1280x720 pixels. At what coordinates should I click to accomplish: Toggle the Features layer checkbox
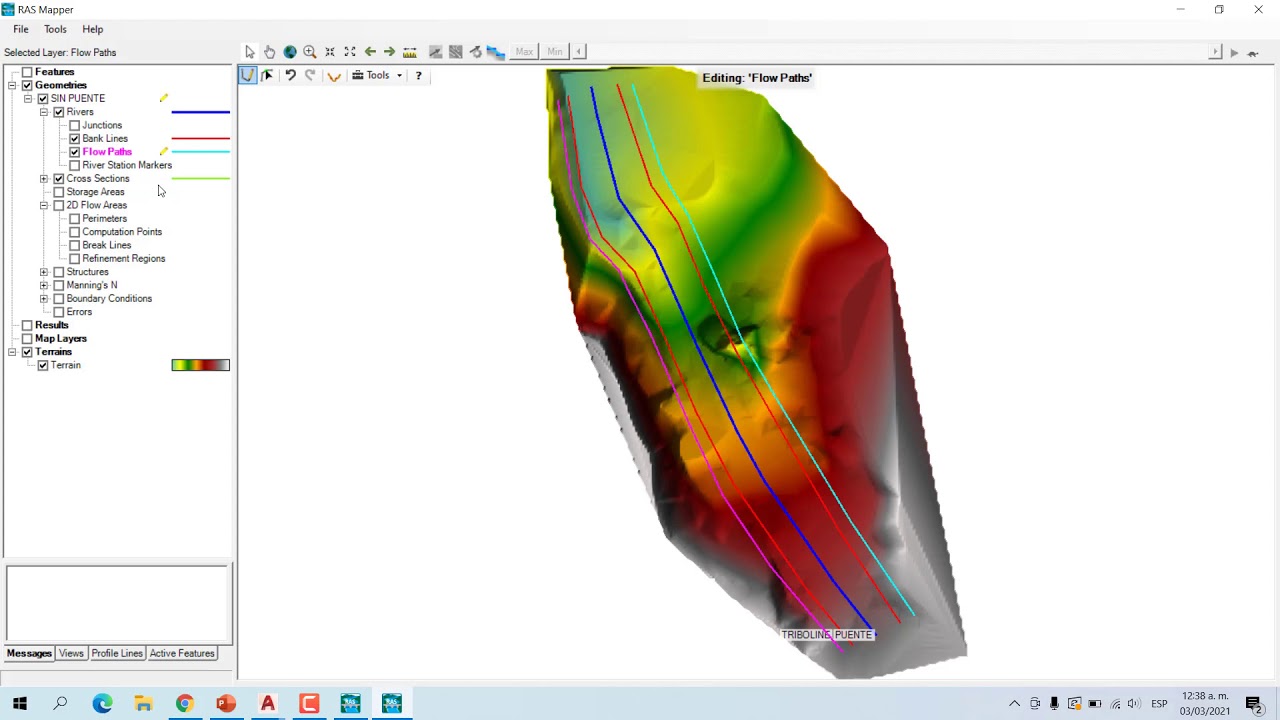click(27, 72)
